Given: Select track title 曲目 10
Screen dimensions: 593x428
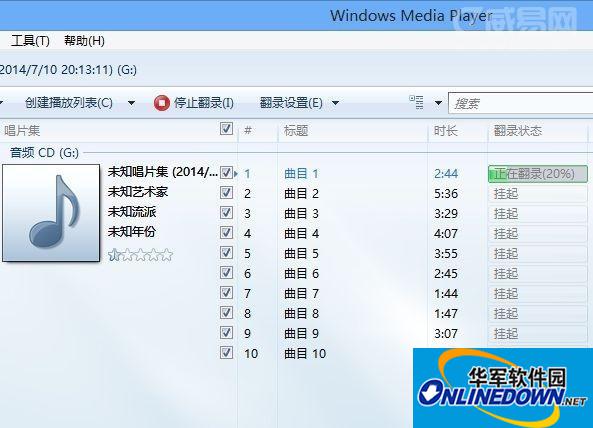Looking at the screenshot, I should pyautogui.click(x=305, y=354).
